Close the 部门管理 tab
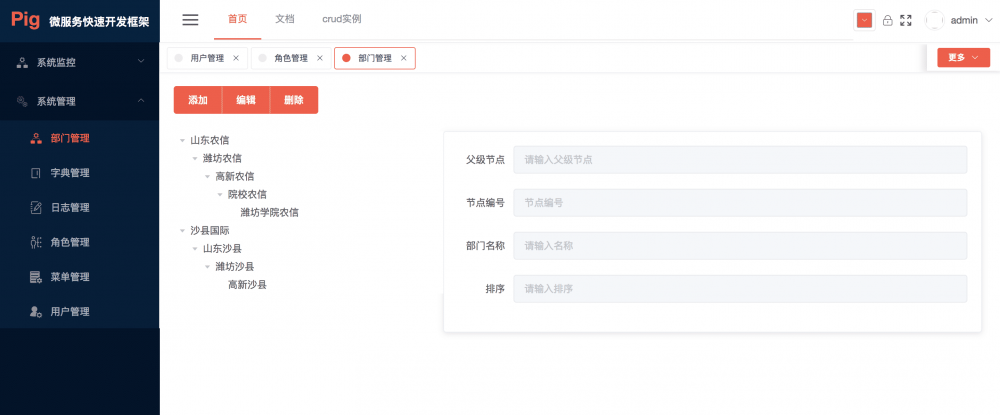The width and height of the screenshot is (1000, 415). click(x=403, y=58)
